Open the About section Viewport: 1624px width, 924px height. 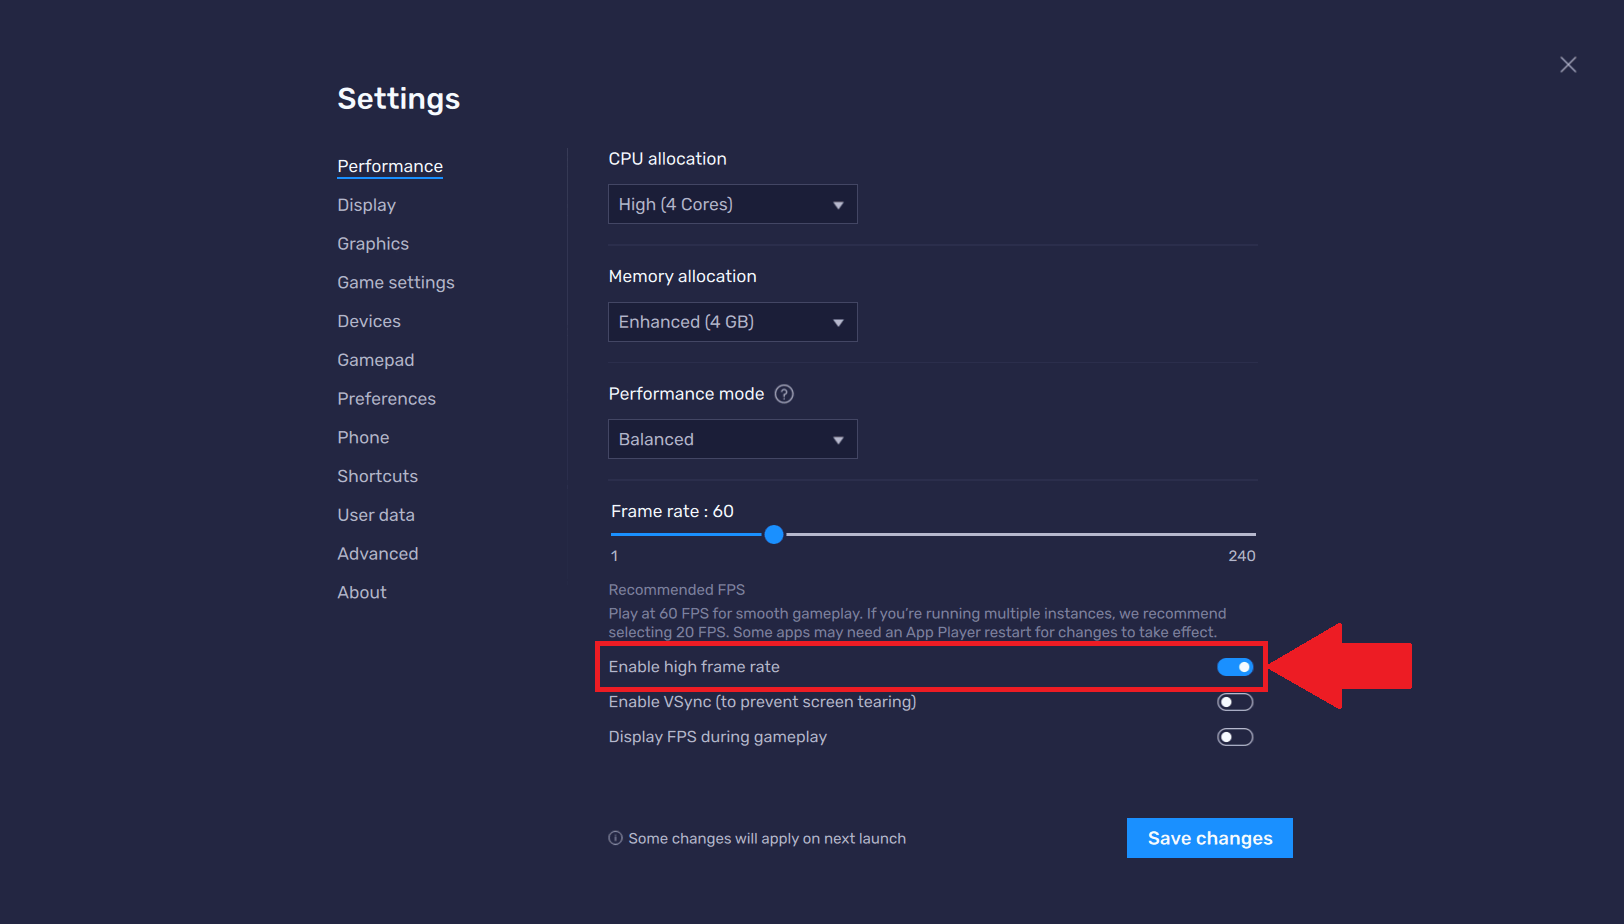tap(361, 593)
